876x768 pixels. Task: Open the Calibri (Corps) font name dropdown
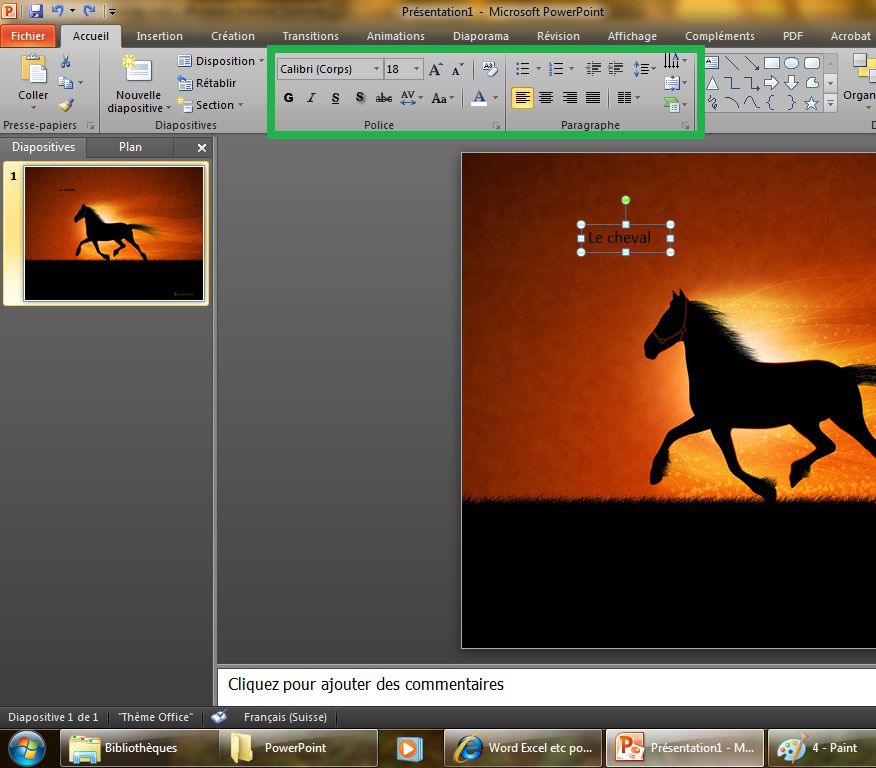click(x=376, y=69)
